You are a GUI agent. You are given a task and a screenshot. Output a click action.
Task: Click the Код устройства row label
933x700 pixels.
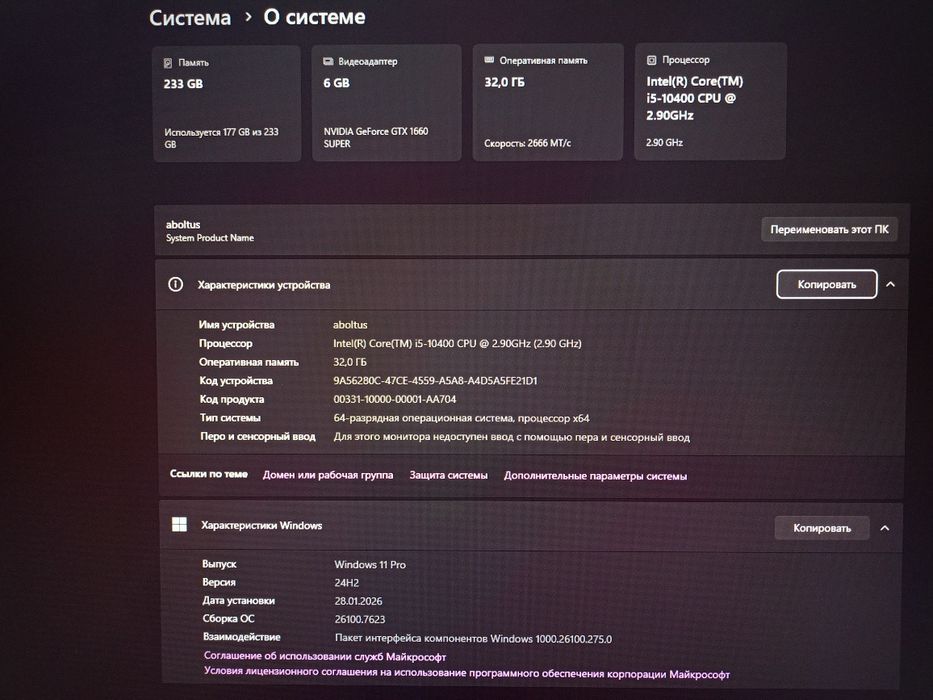pos(236,380)
